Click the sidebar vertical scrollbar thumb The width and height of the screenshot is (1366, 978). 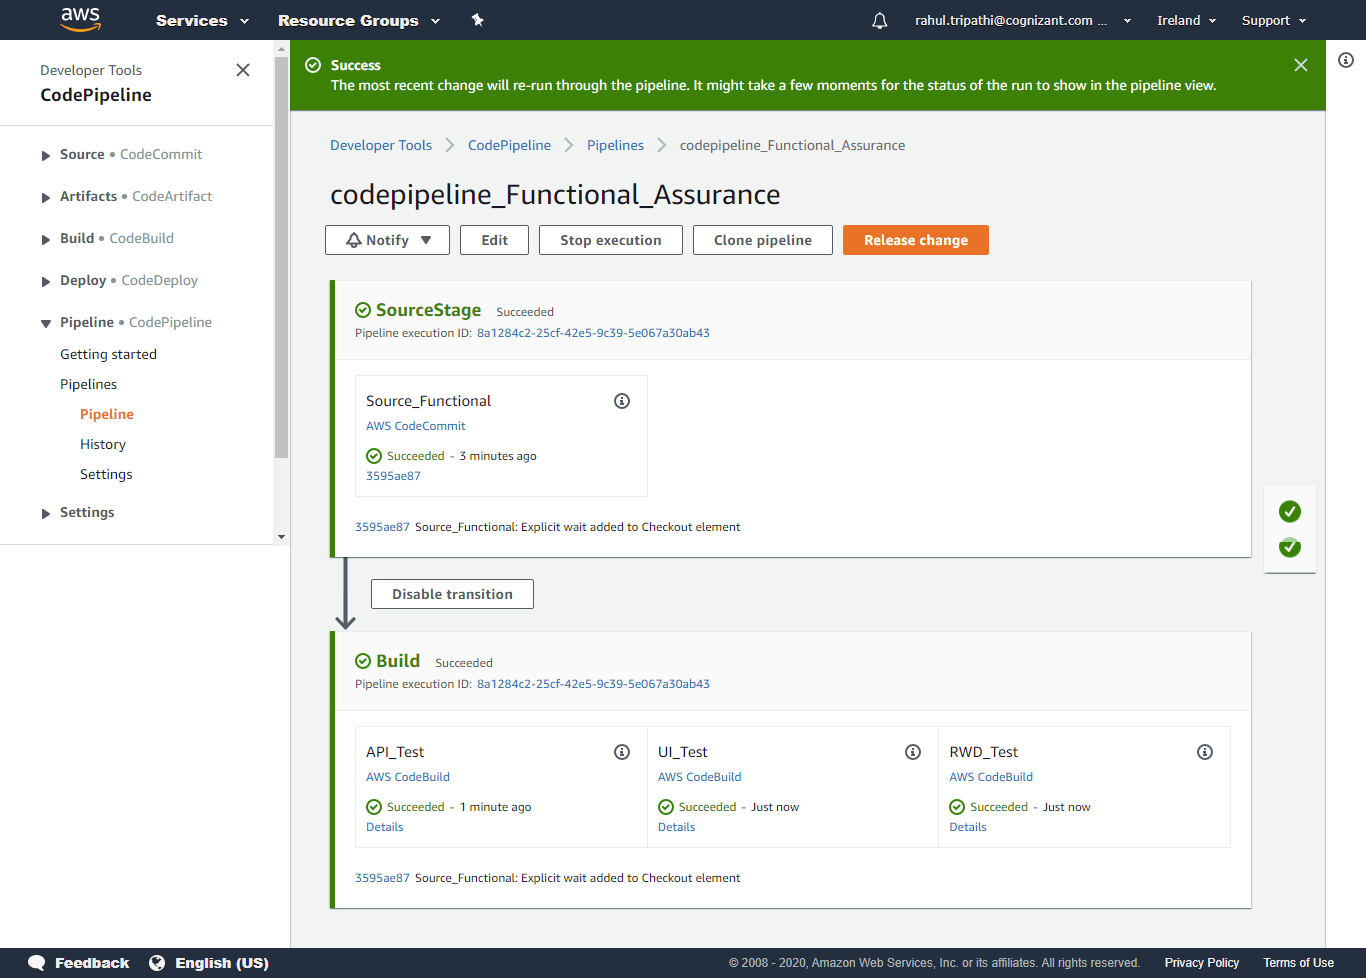pos(281,257)
